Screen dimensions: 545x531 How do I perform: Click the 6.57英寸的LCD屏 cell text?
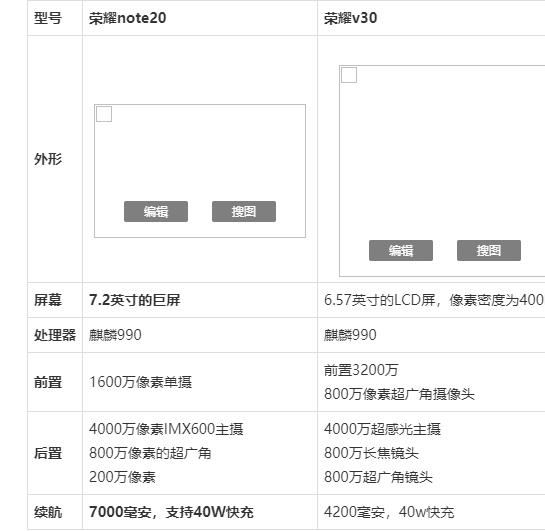434,300
